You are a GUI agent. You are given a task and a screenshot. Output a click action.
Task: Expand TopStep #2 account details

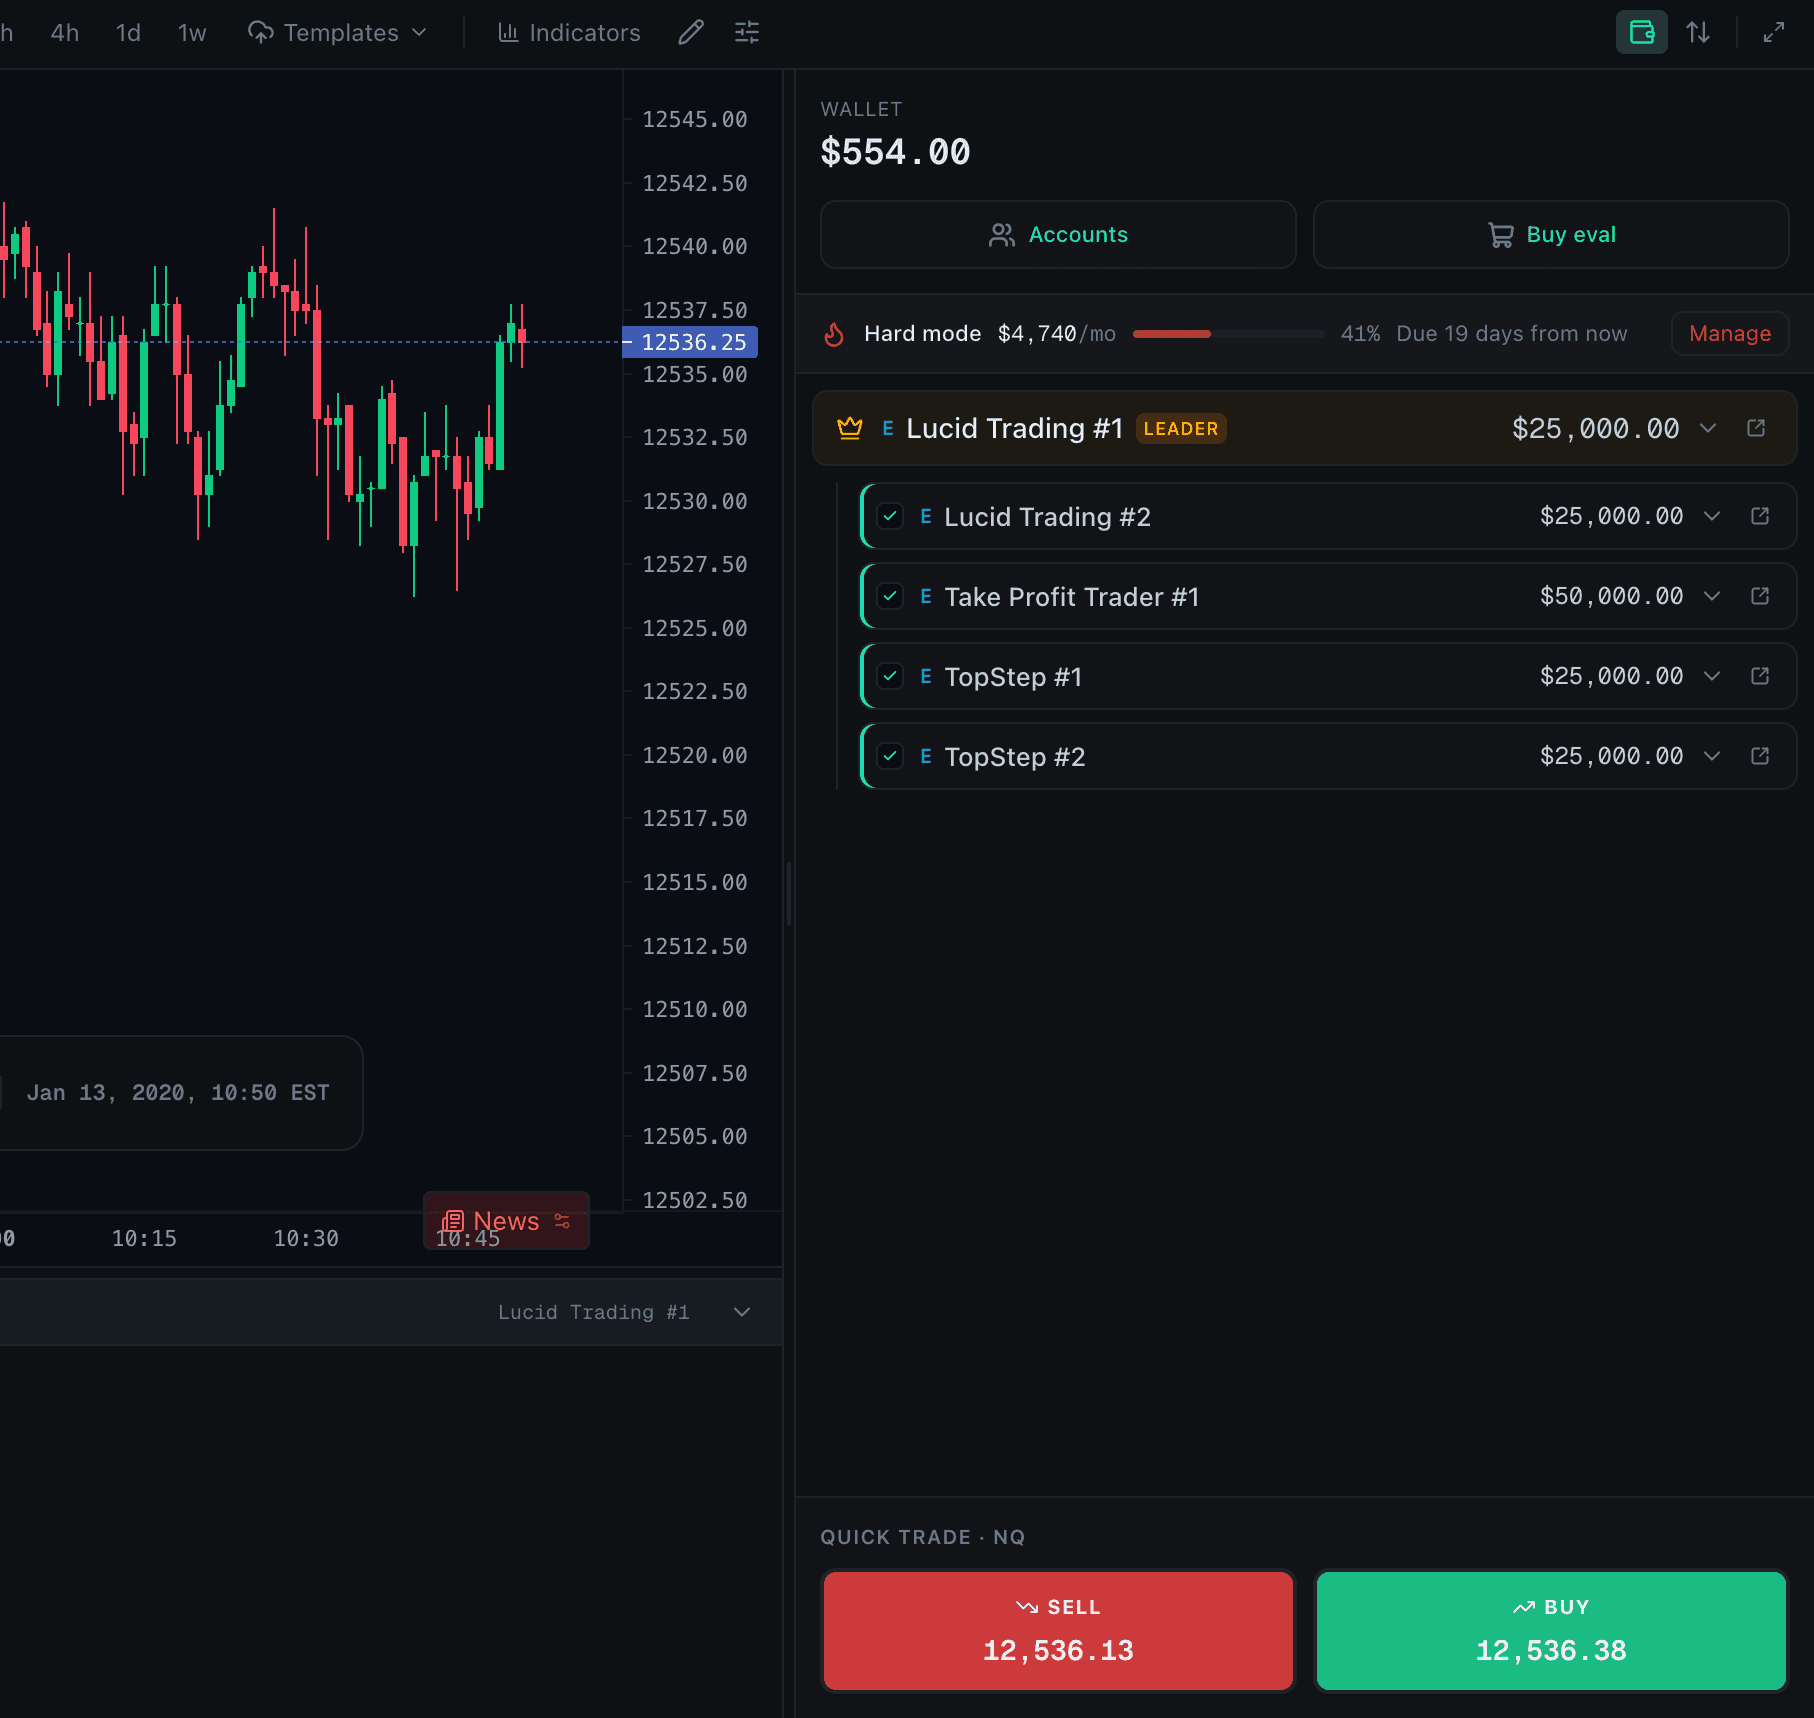1712,756
